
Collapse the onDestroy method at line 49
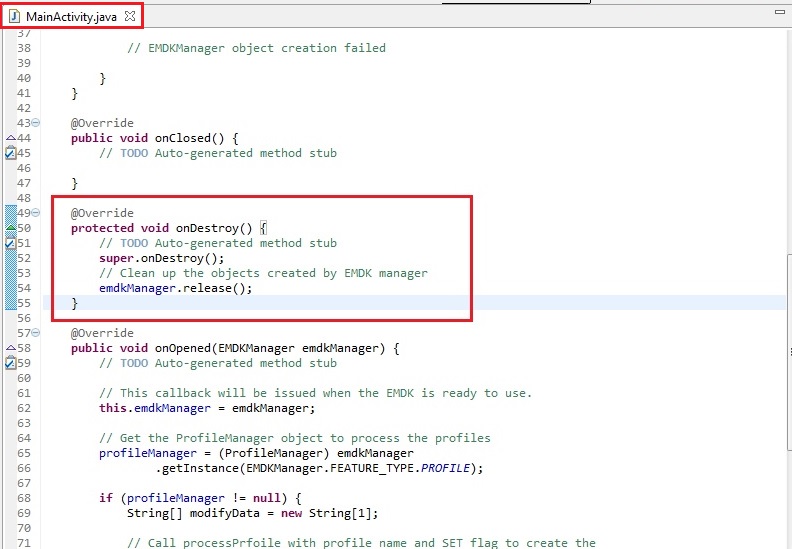tap(36, 213)
